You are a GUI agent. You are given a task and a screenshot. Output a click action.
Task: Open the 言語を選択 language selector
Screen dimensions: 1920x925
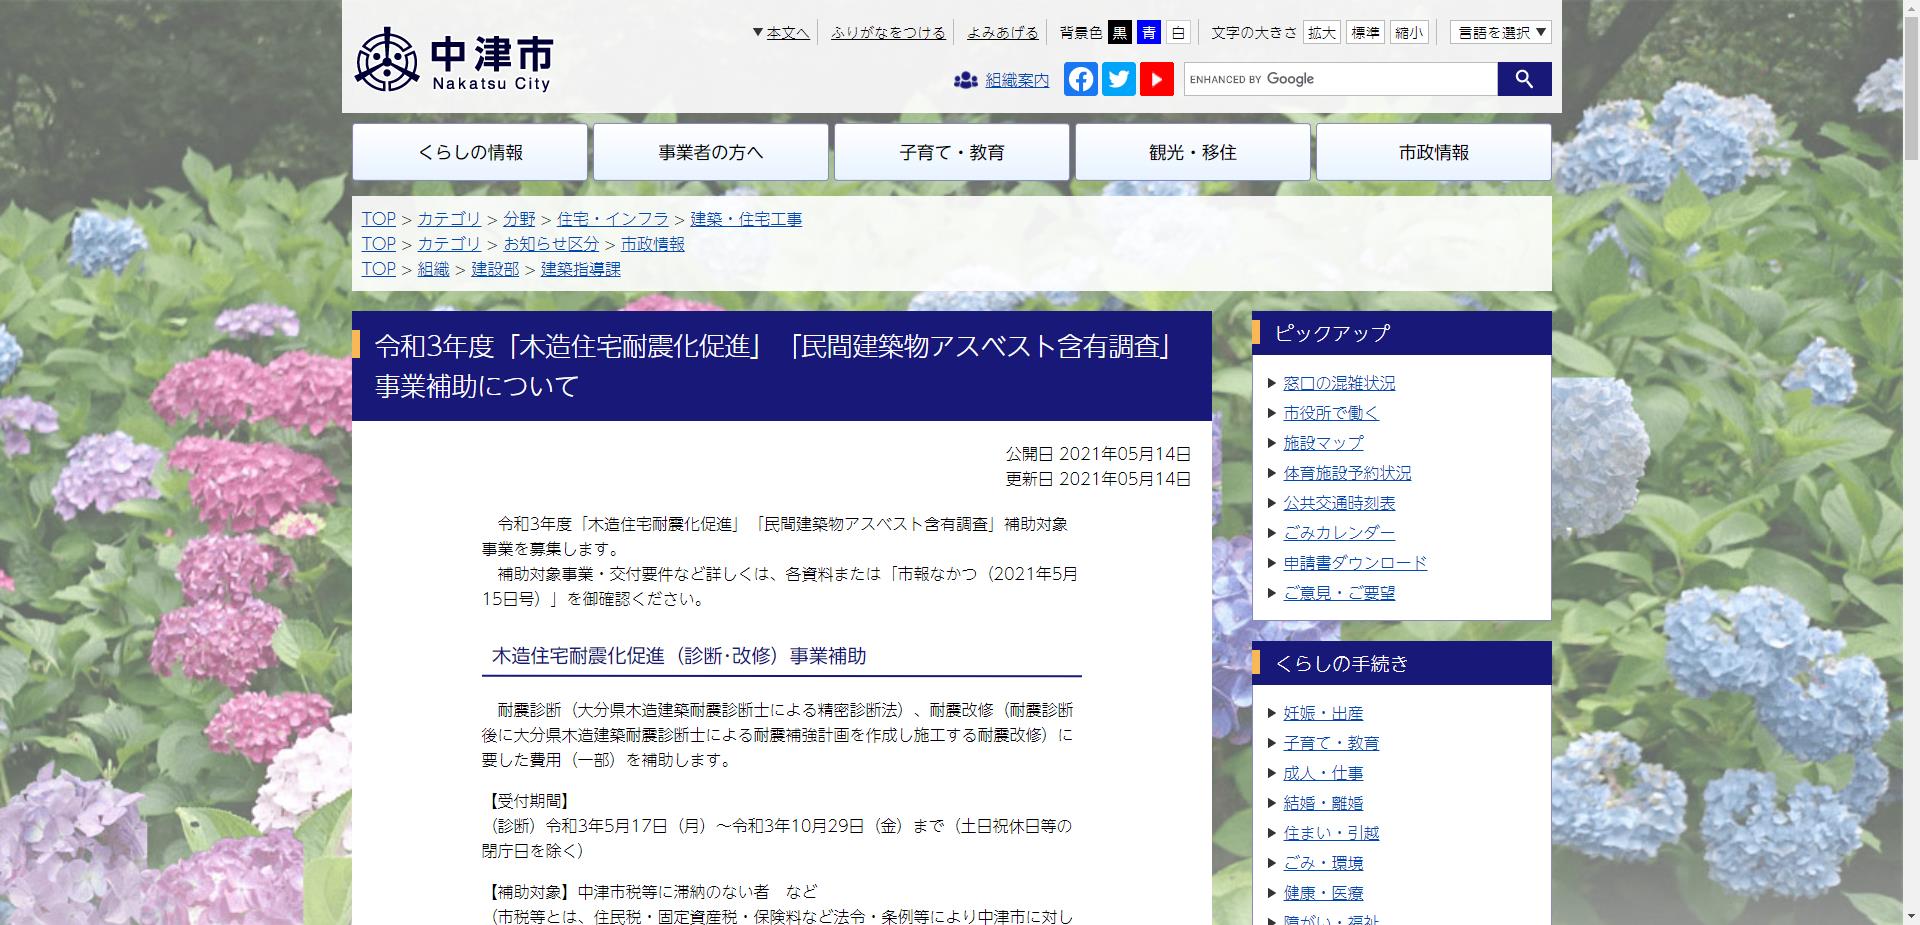point(1498,32)
